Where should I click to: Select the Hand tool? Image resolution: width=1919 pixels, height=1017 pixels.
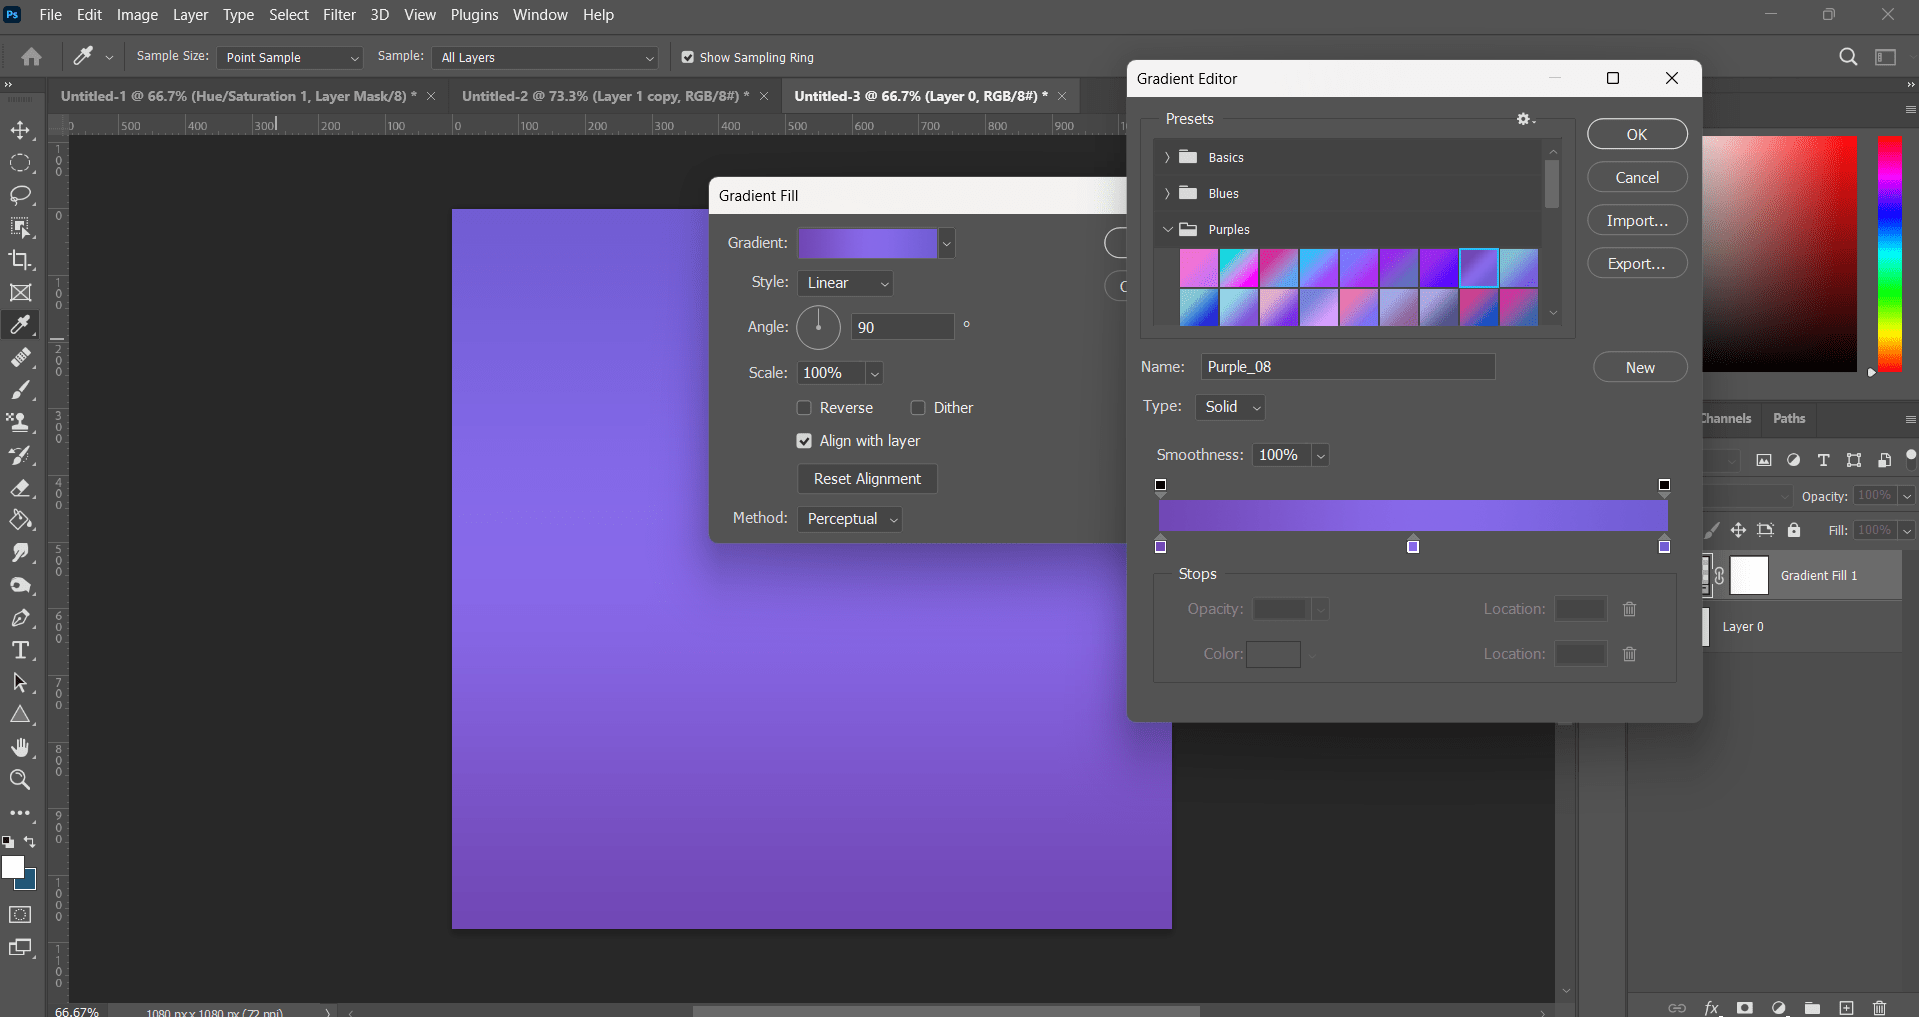click(21, 747)
